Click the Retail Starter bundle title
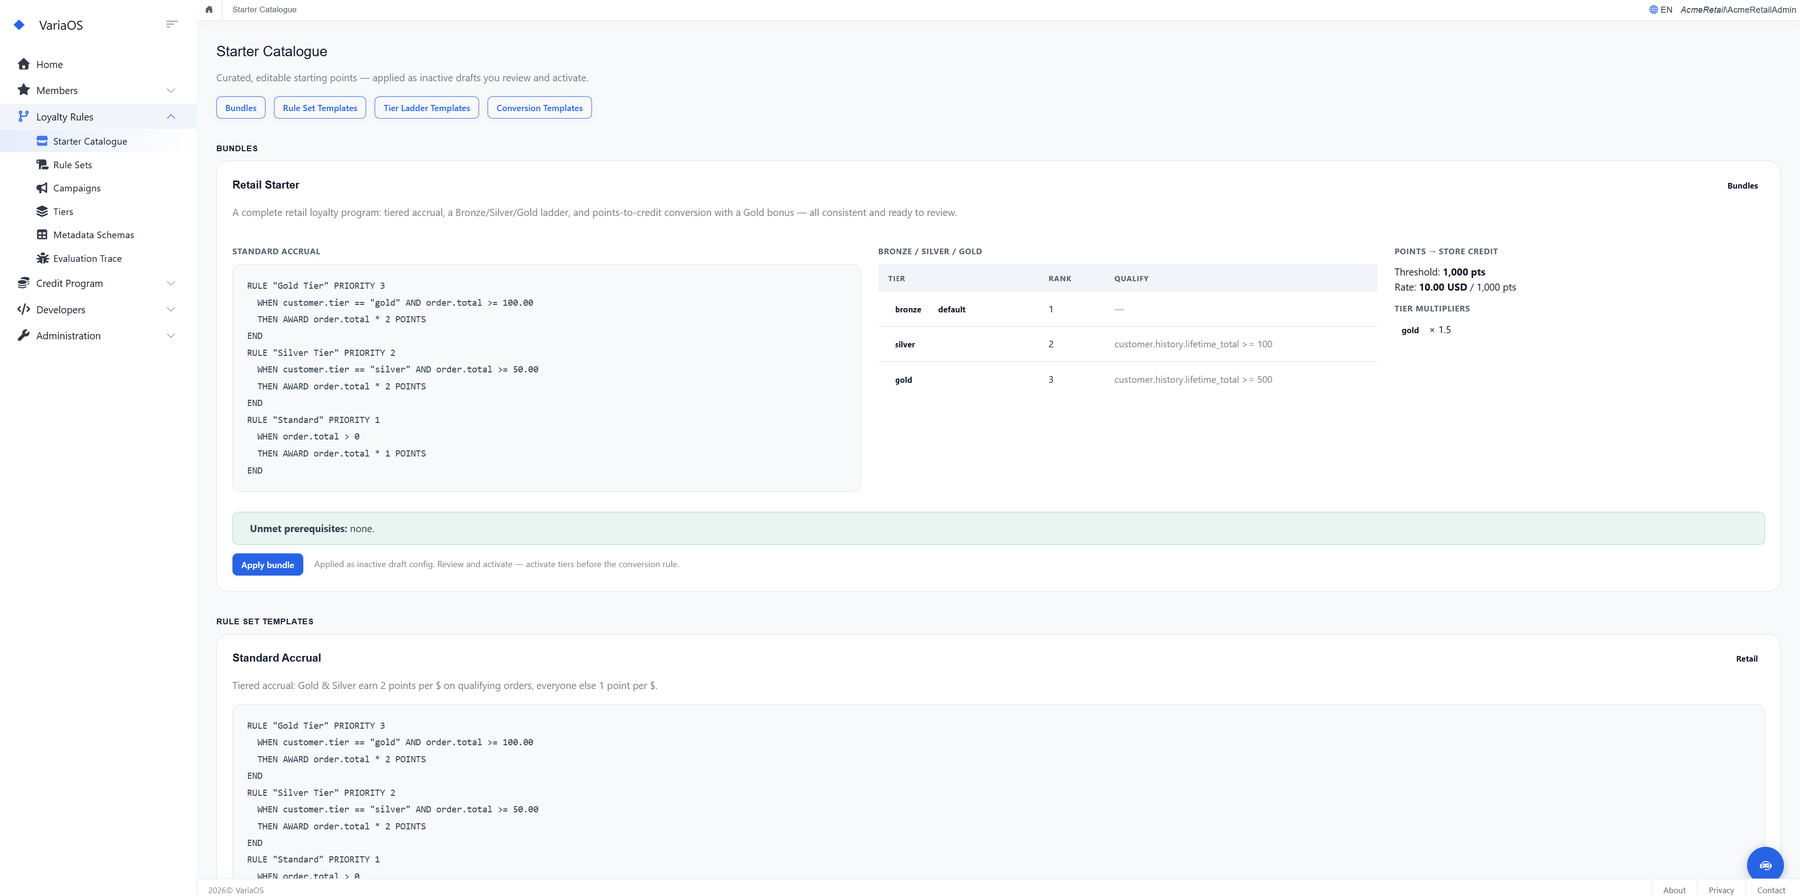The image size is (1800, 896). coord(266,185)
